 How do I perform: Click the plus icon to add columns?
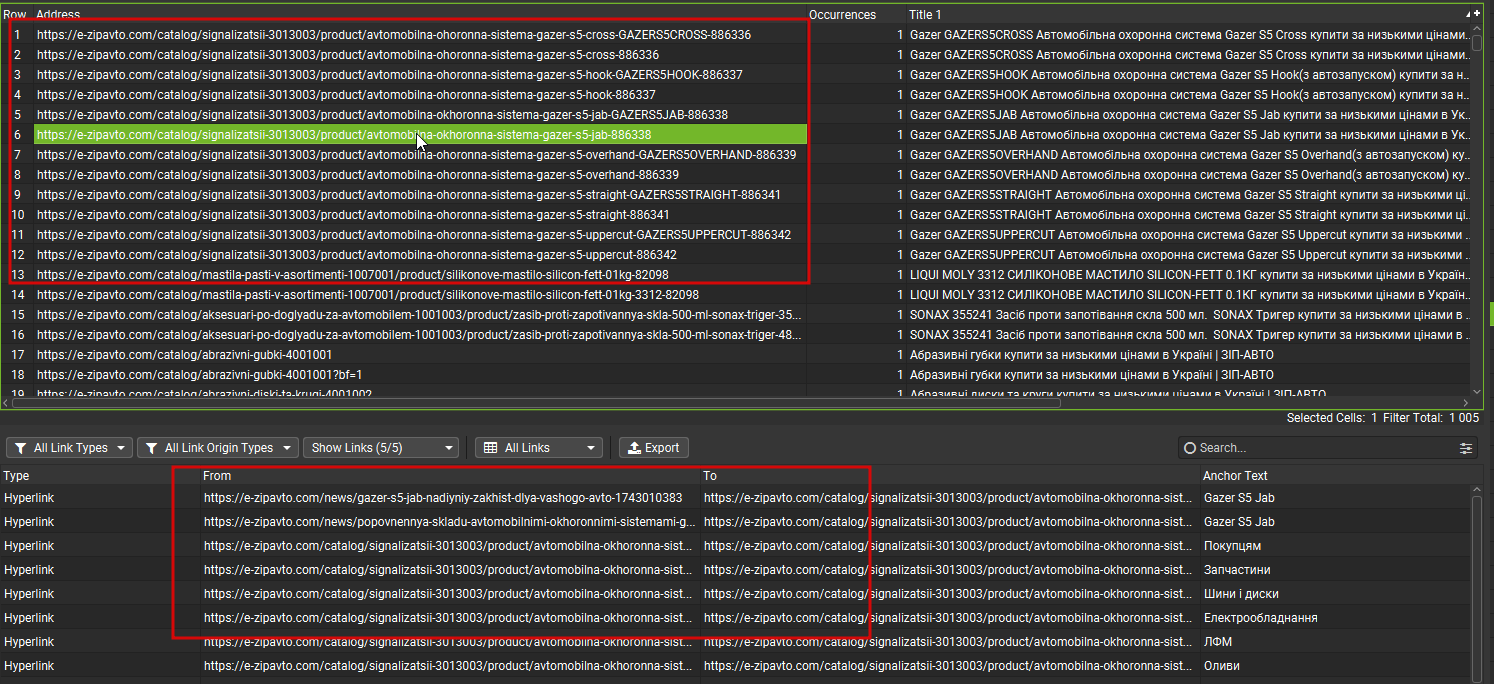(1476, 14)
